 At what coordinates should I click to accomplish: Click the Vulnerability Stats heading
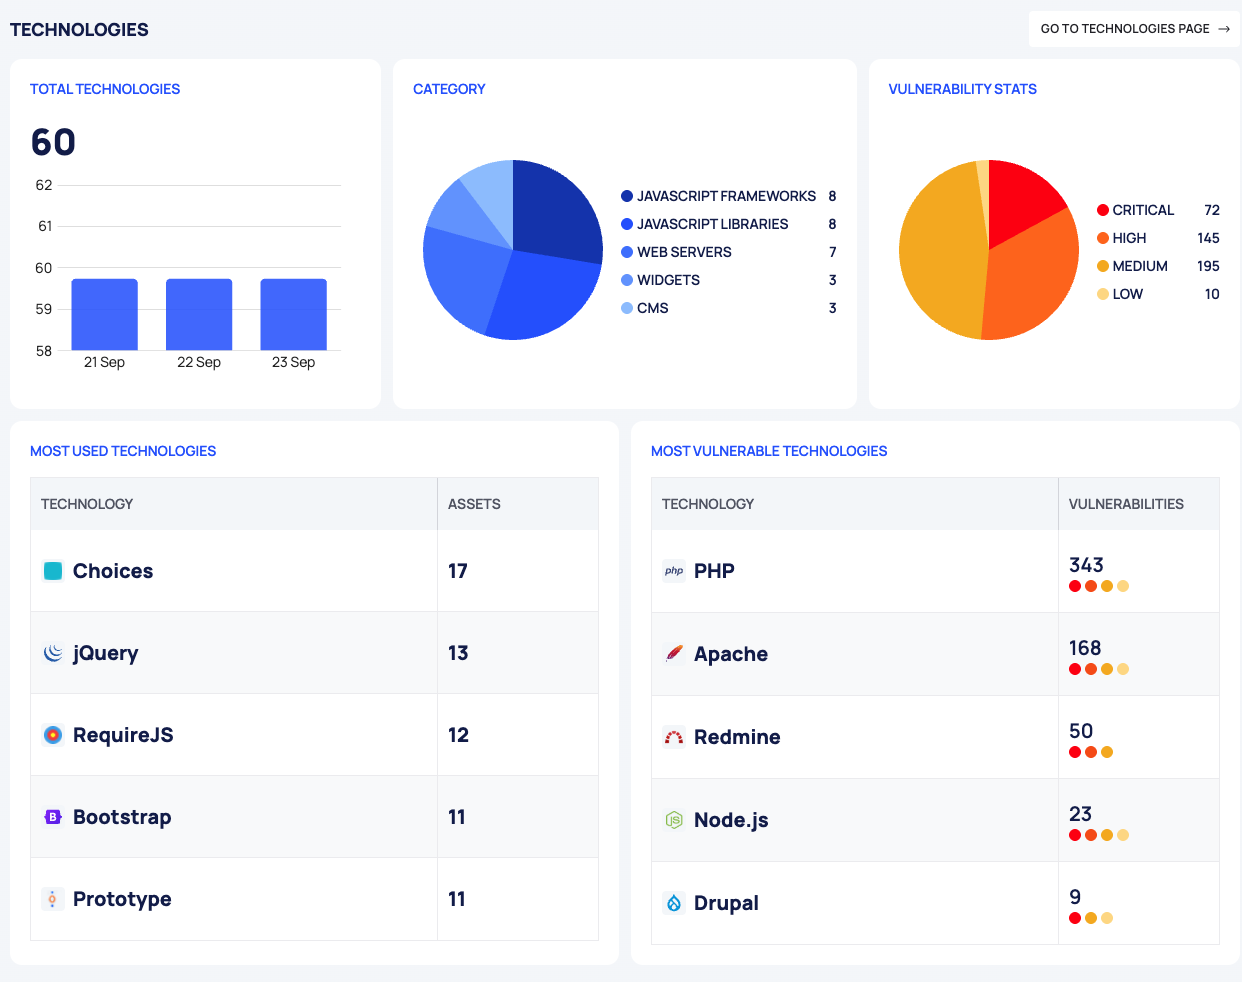pyautogui.click(x=962, y=89)
